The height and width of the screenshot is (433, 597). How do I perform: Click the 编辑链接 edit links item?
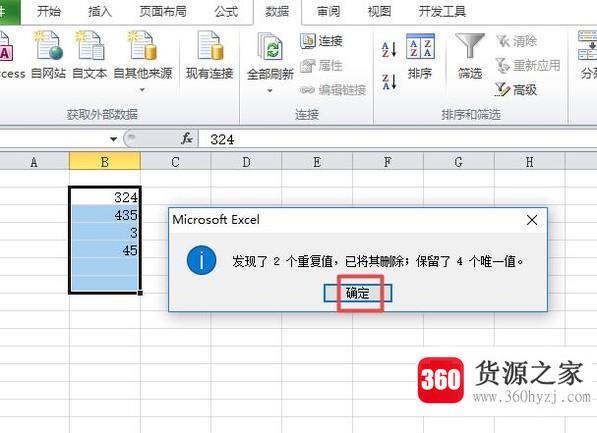pos(333,90)
